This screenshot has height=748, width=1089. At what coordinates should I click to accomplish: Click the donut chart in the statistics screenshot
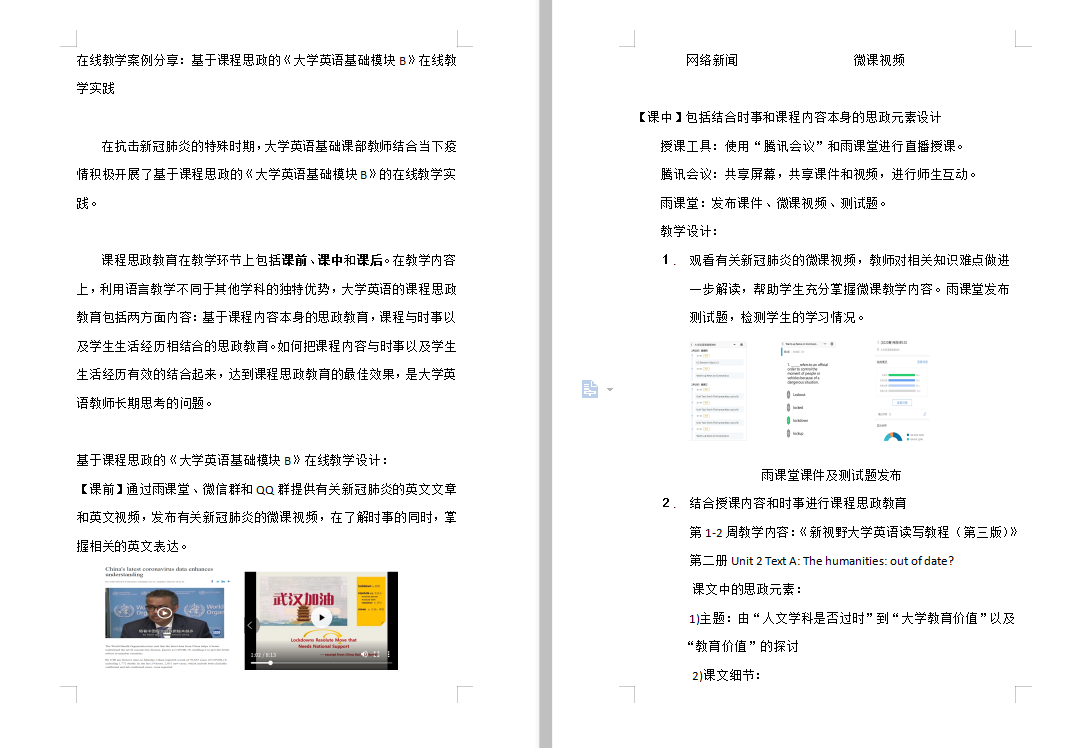click(x=892, y=436)
